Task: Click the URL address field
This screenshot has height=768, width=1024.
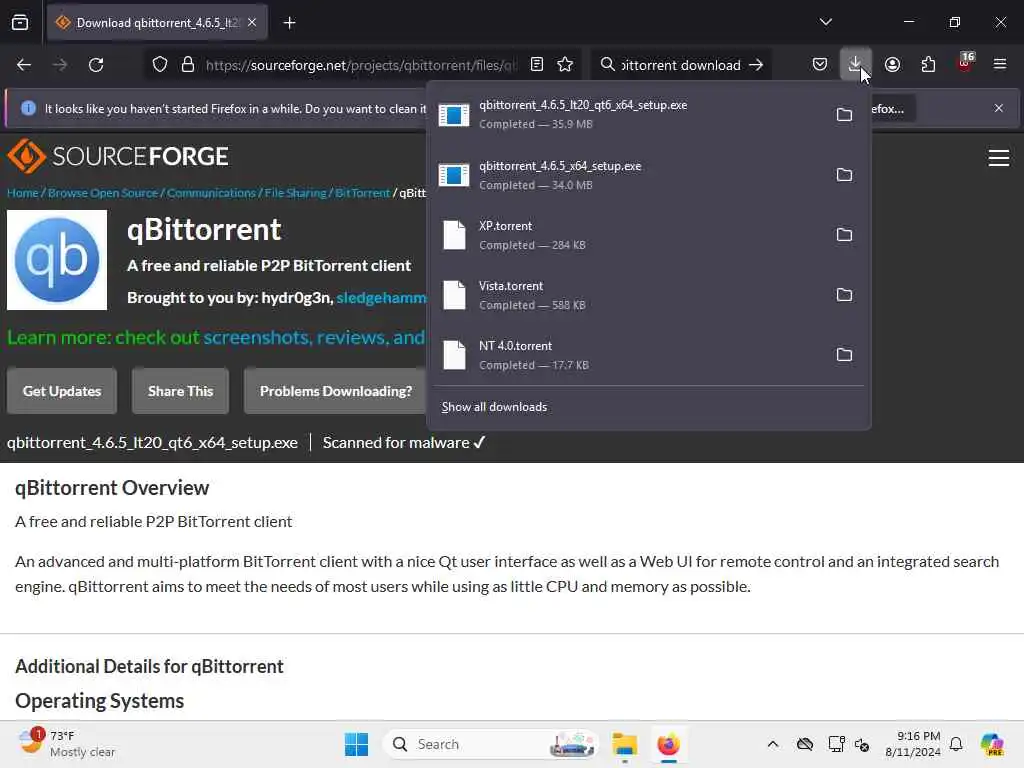Action: (x=361, y=65)
